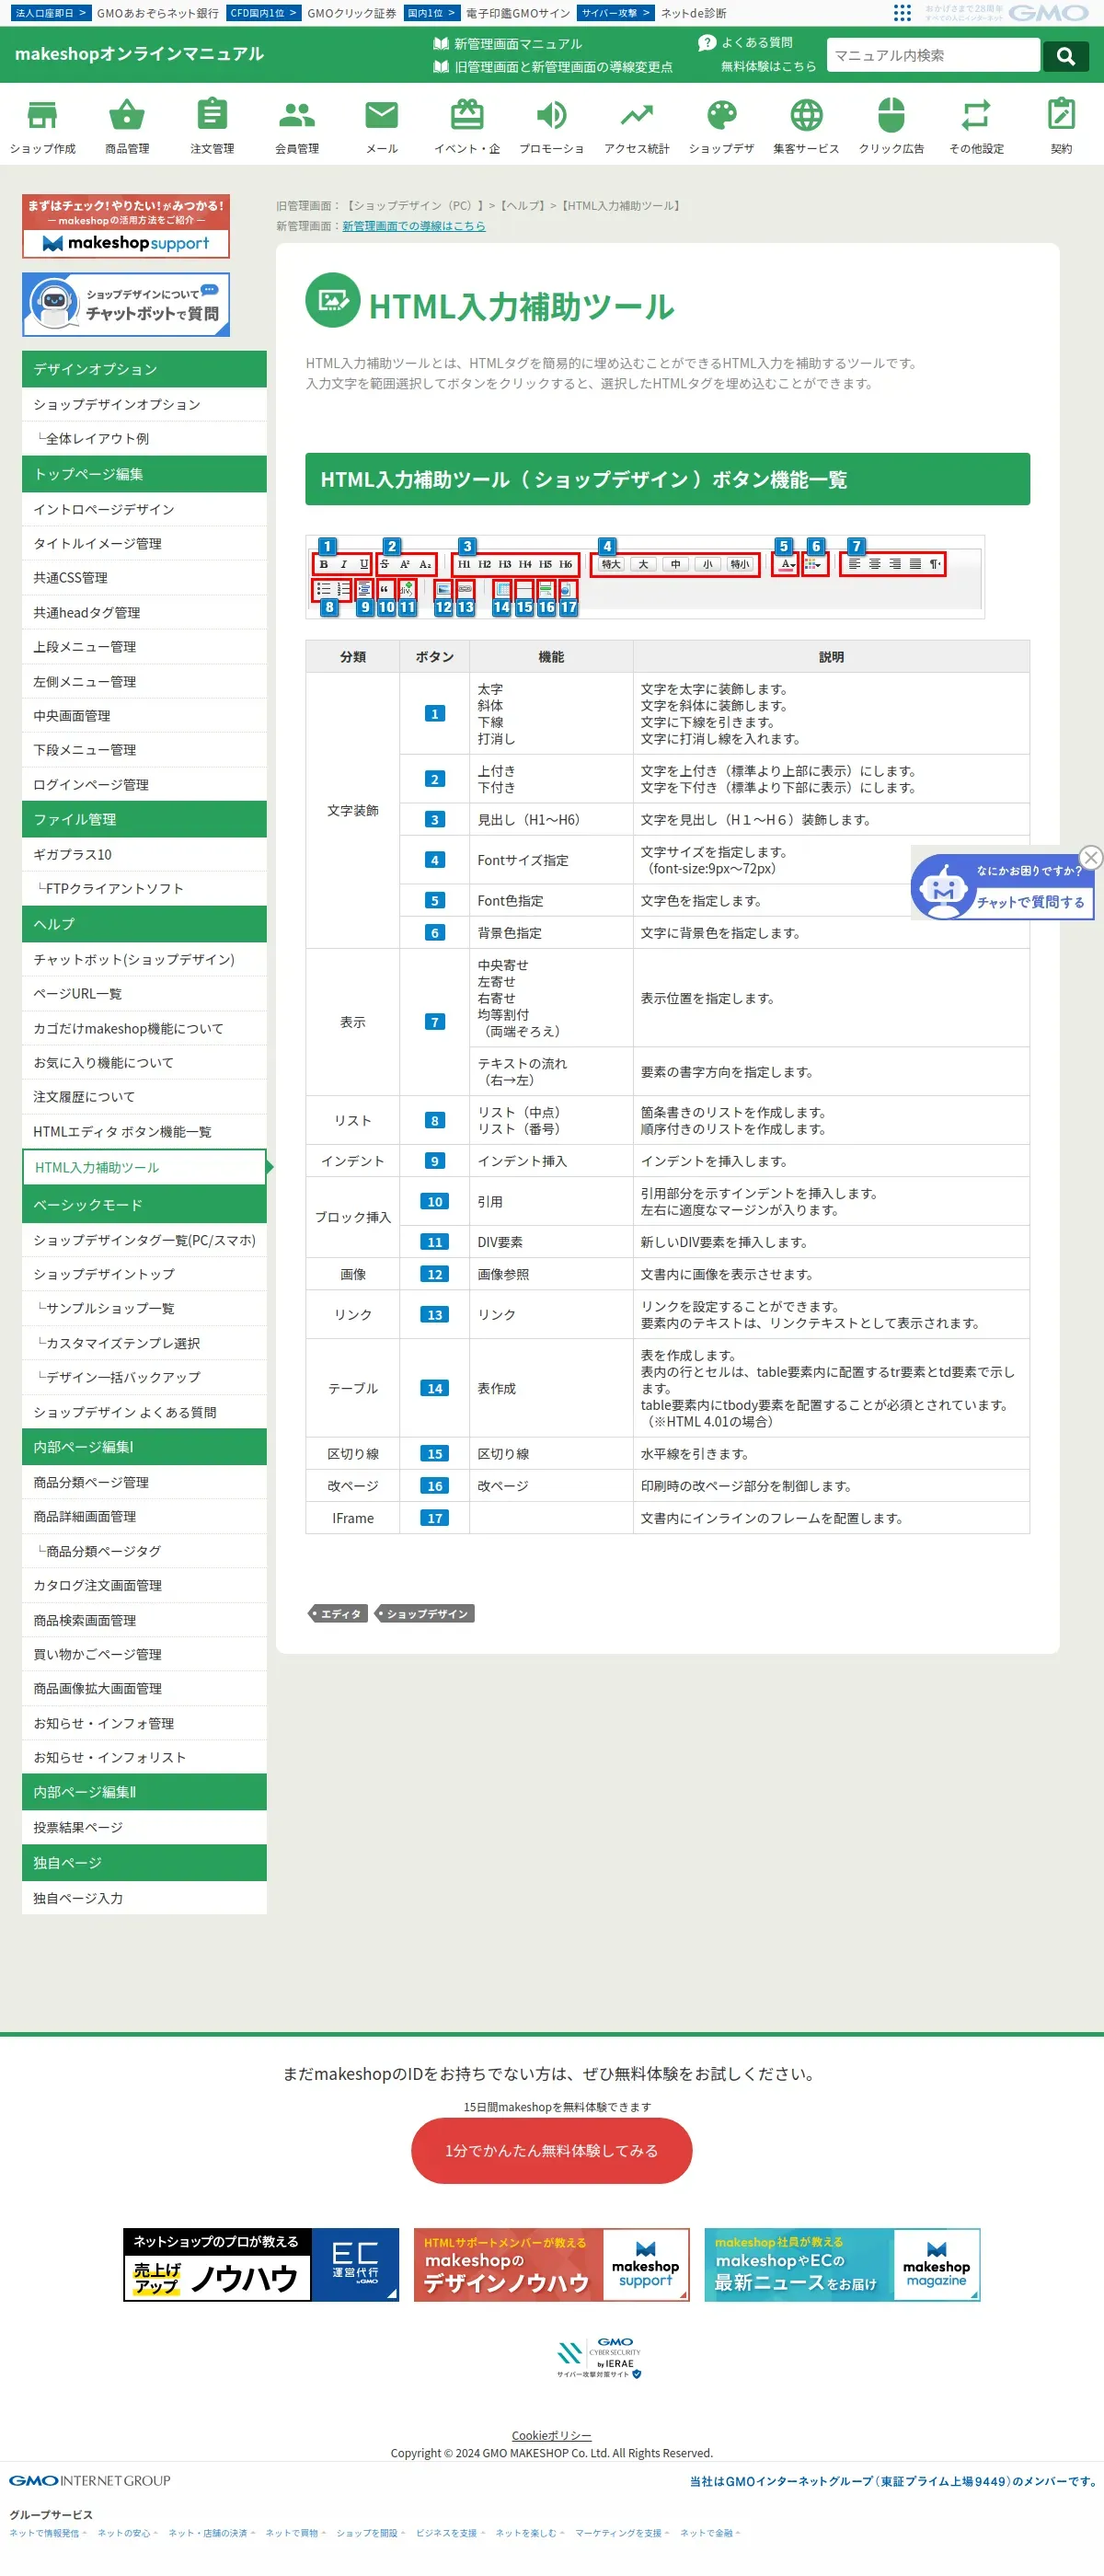Open 旧管理画面と新管理画面の導線変更点 link
Image resolution: width=1104 pixels, height=2576 pixels.
coord(553,67)
